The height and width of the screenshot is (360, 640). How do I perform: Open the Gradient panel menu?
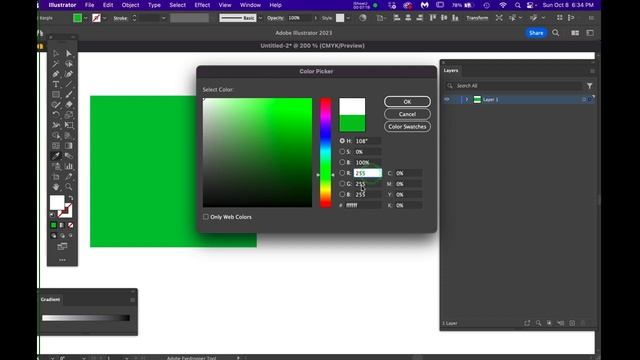[132, 300]
